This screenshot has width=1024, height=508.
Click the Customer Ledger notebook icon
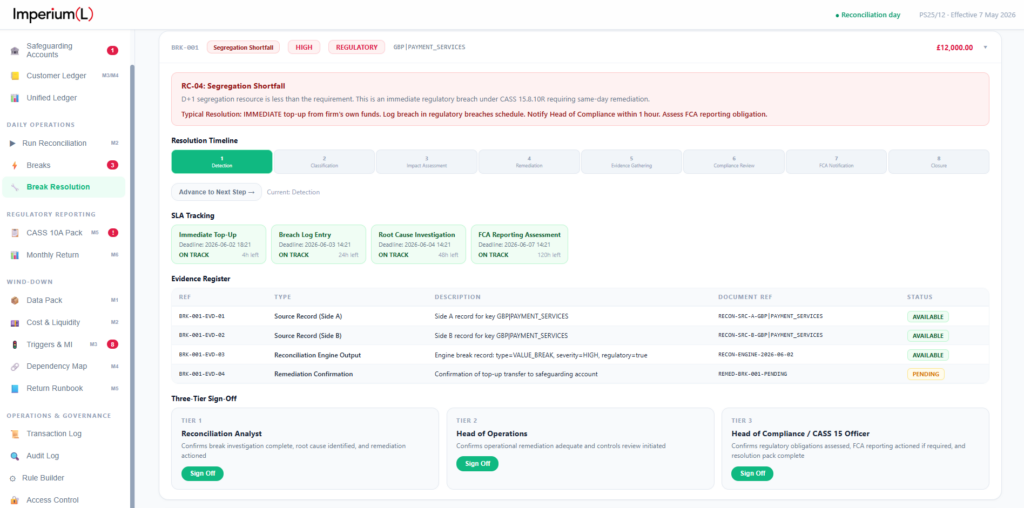15,76
